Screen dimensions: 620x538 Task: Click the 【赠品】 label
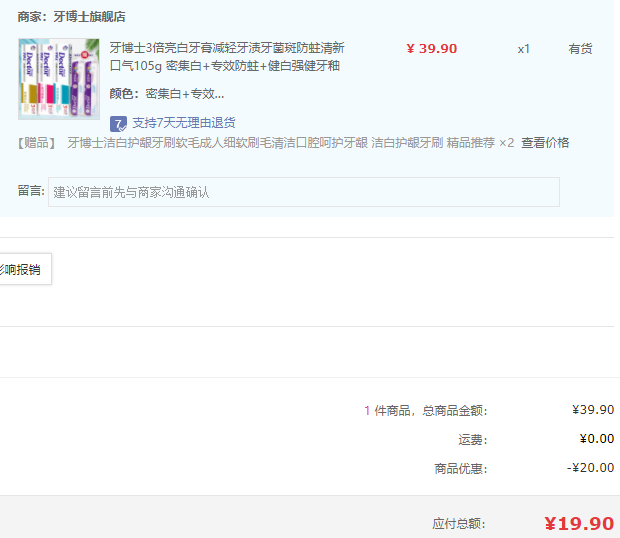[37, 143]
